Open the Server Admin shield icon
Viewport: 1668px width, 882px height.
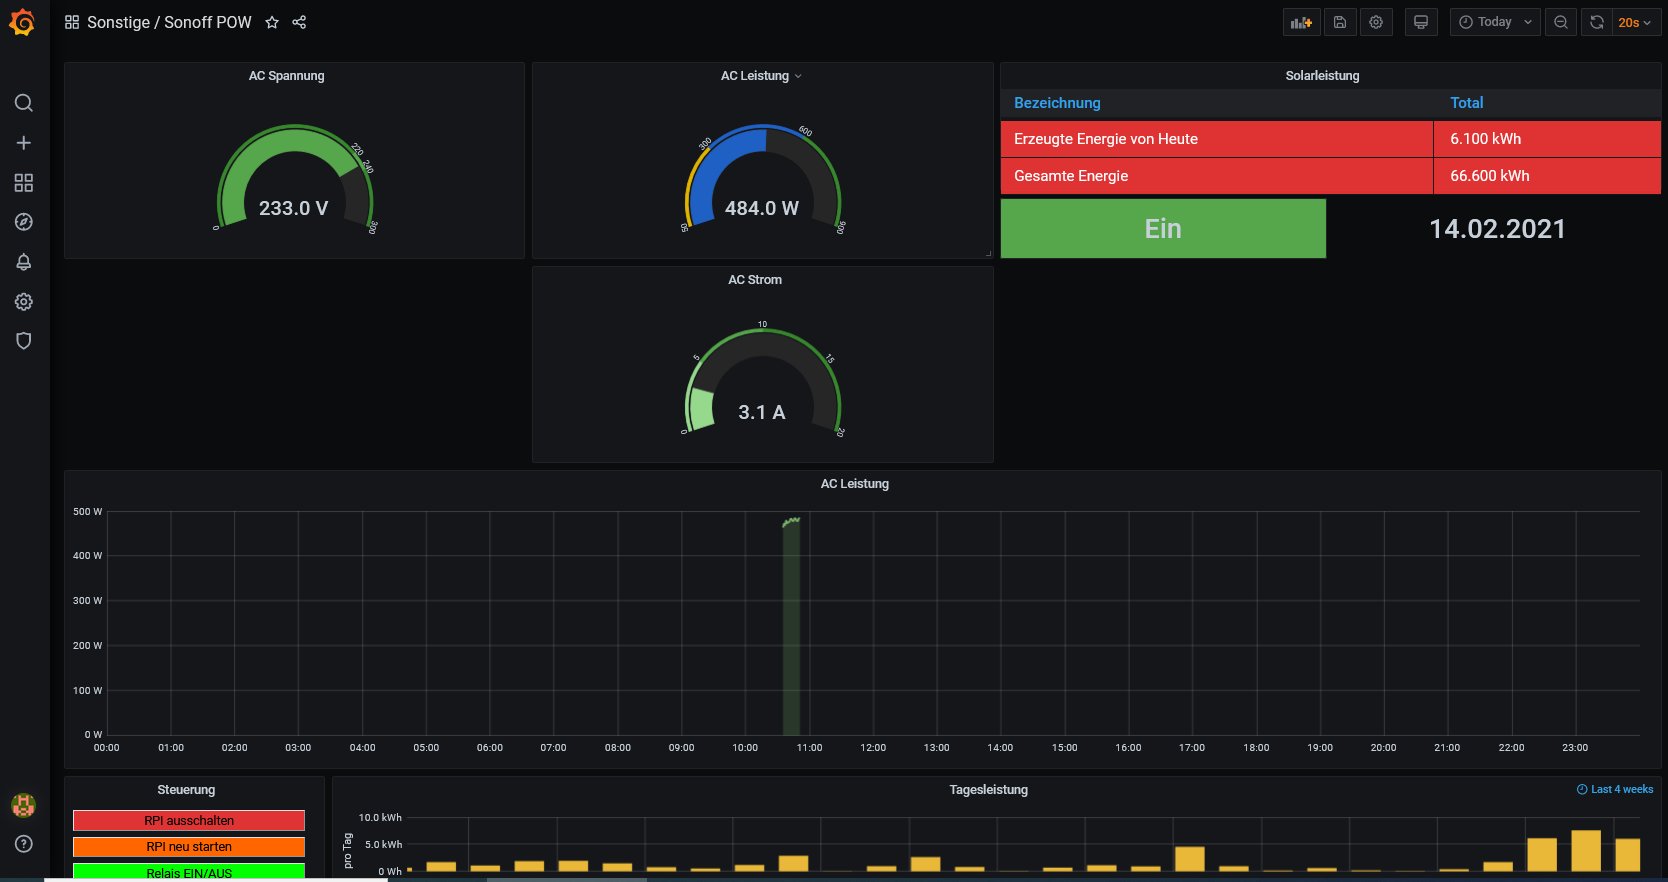pyautogui.click(x=24, y=341)
